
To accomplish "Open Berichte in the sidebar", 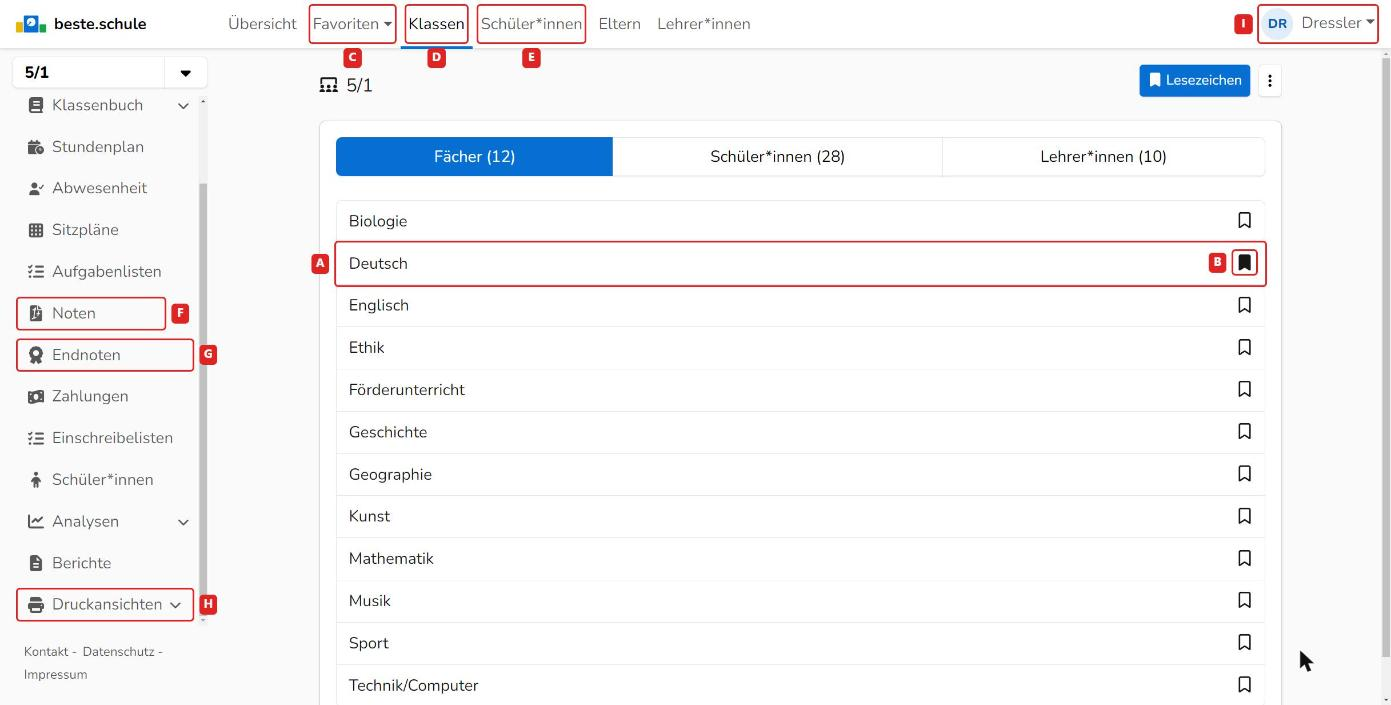I will pos(81,563).
